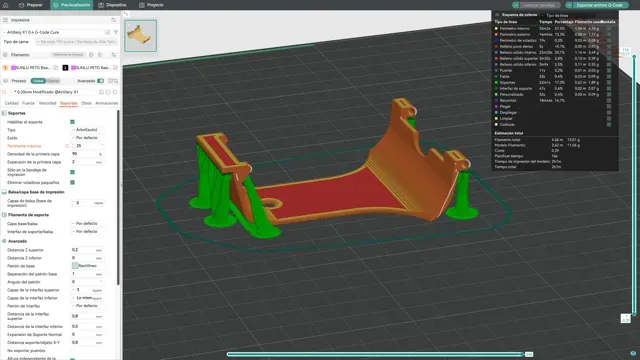Image resolution: width=640 pixels, height=360 pixels.
Task: Open the Velocidad settings tab
Action: (x=47, y=103)
